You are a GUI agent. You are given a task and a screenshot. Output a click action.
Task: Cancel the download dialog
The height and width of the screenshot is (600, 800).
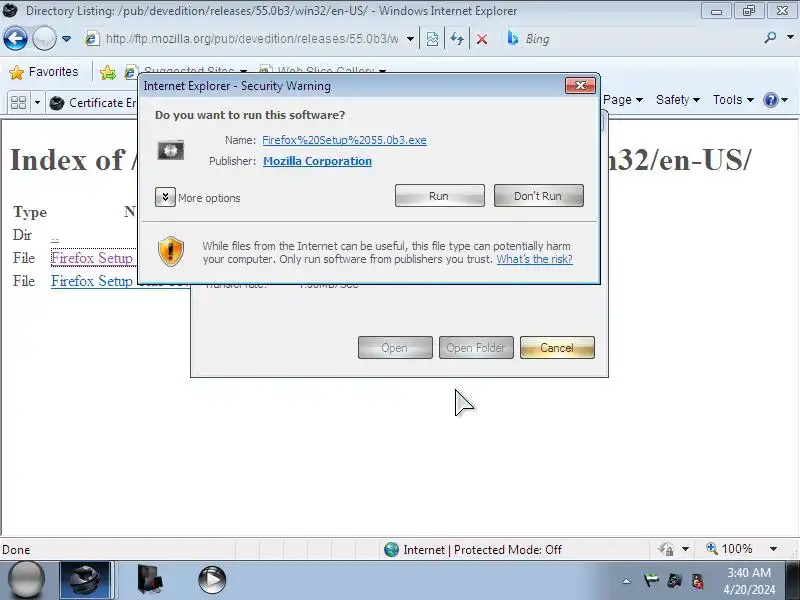point(557,347)
